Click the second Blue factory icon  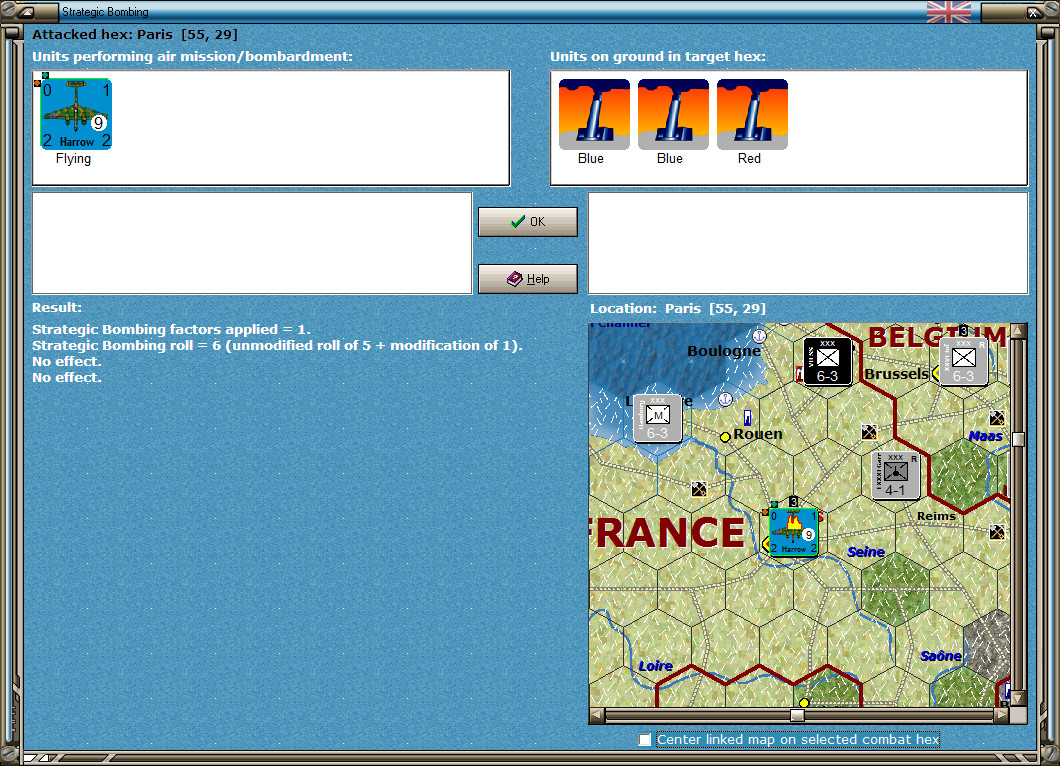[673, 114]
